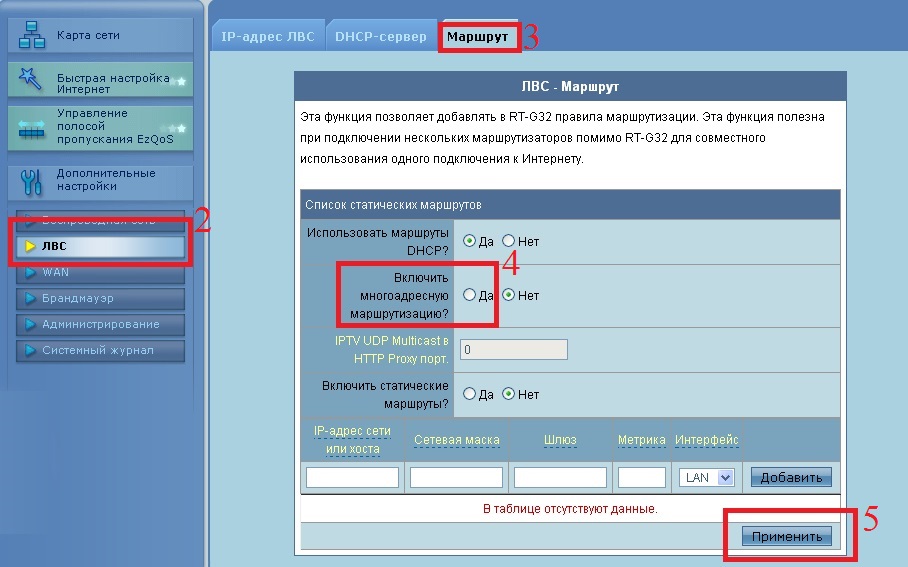Open the WAN menu item
This screenshot has height=567, width=908.
(x=100, y=272)
